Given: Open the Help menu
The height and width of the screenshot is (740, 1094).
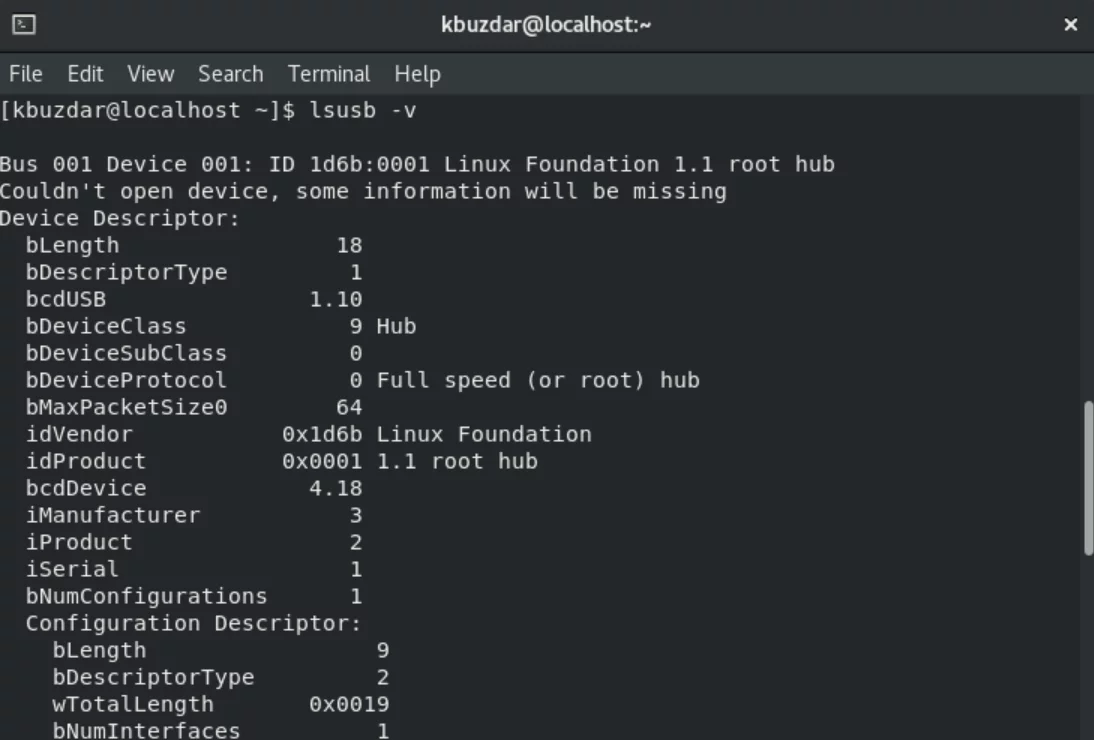Looking at the screenshot, I should coord(417,74).
